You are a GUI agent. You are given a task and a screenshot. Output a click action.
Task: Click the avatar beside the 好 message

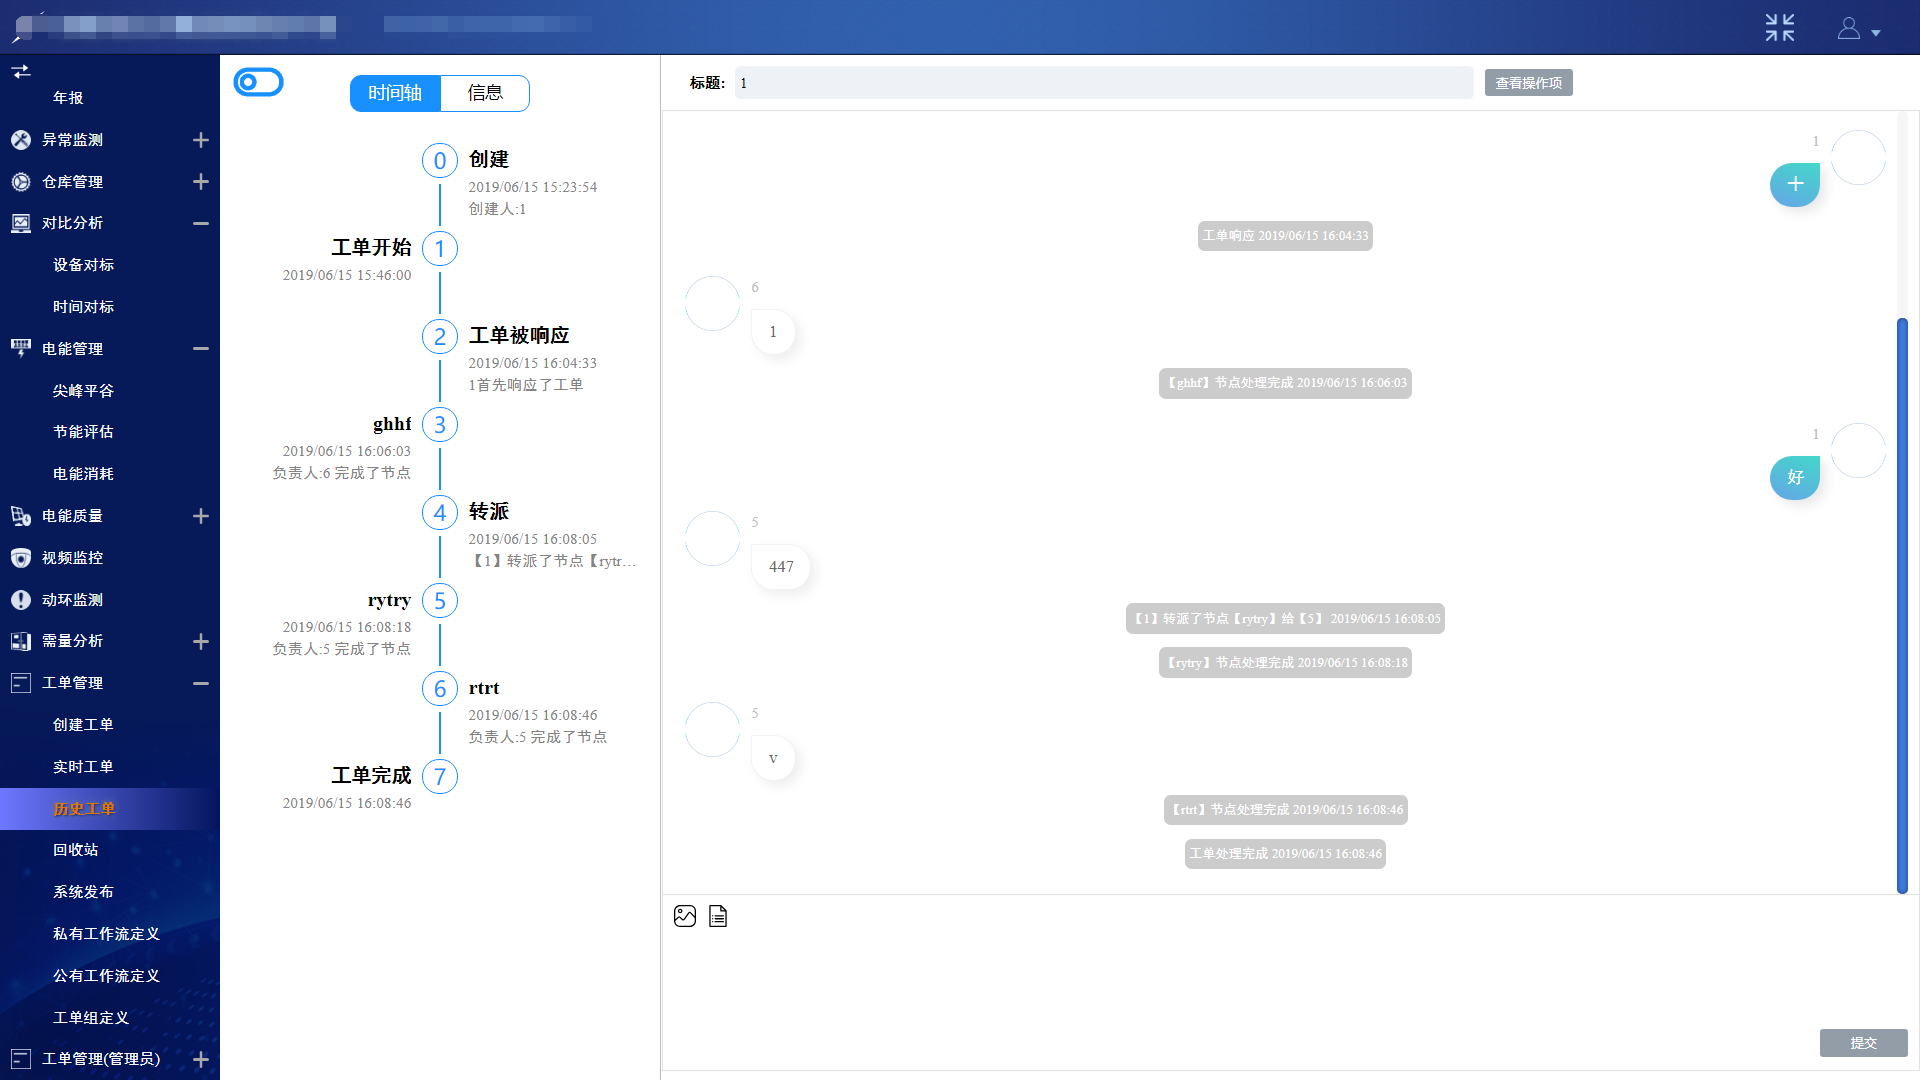click(1858, 450)
